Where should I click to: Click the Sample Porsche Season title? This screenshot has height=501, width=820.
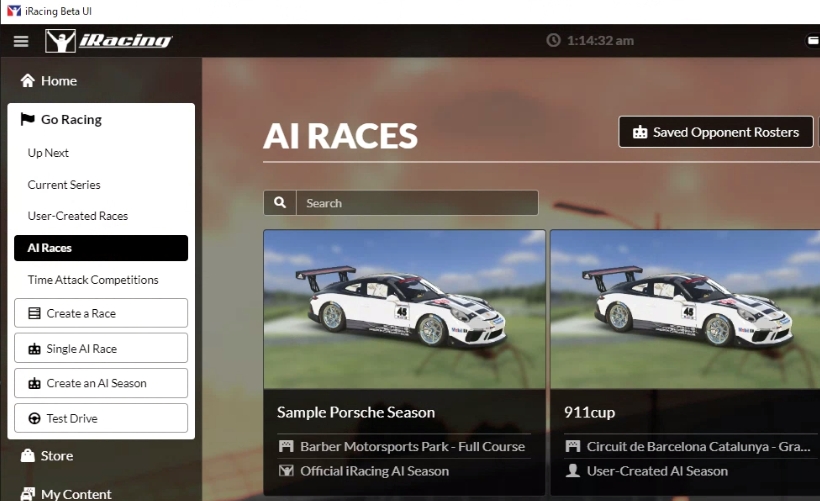pos(356,413)
